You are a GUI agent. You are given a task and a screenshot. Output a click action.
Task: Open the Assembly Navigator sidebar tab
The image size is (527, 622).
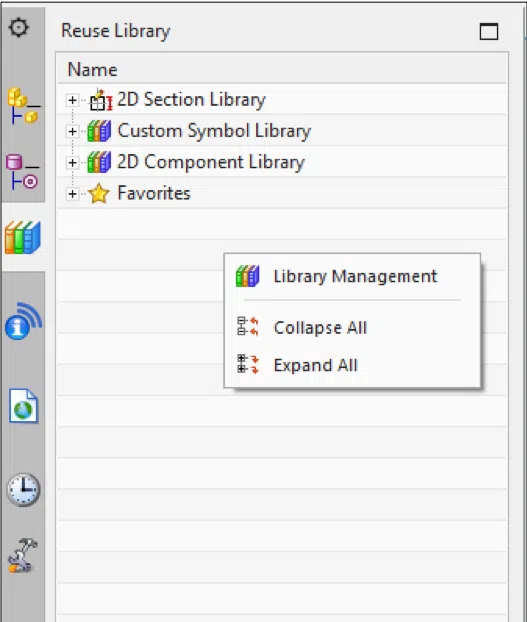coord(23,106)
